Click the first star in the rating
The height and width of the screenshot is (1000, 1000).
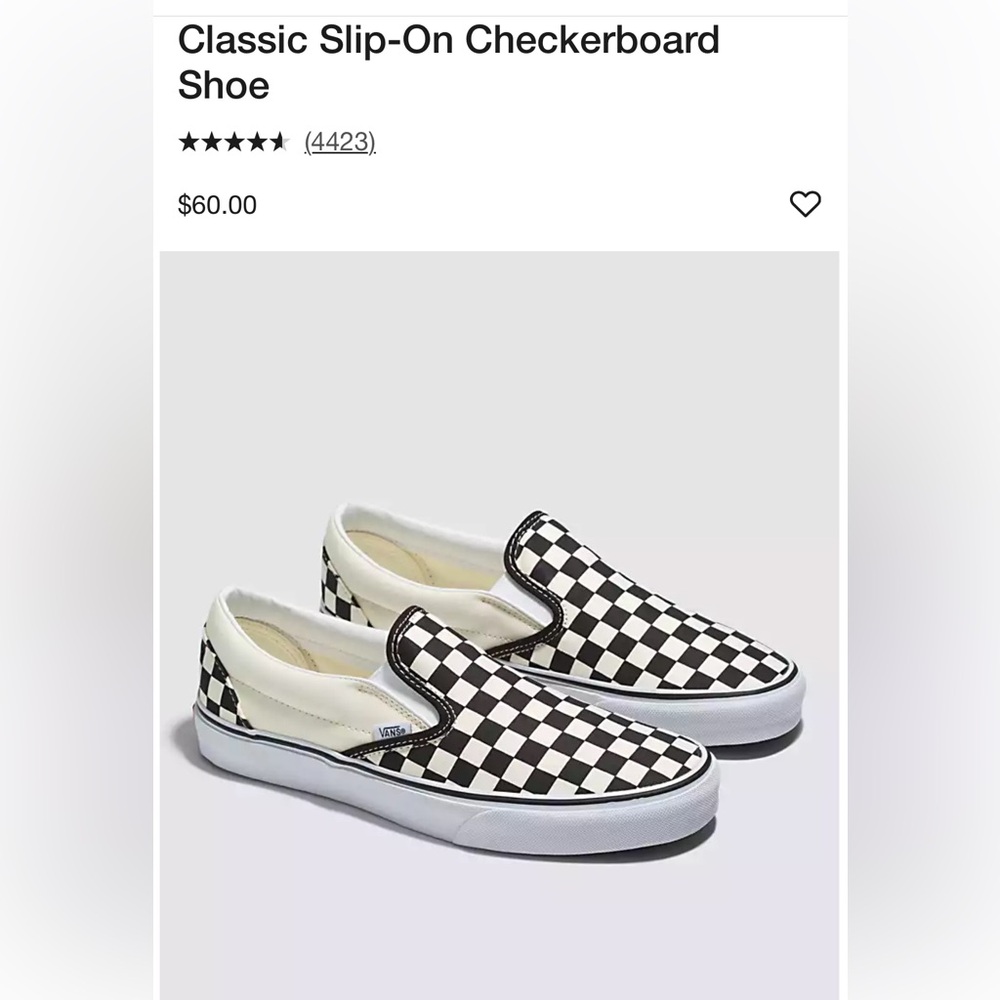click(x=188, y=142)
